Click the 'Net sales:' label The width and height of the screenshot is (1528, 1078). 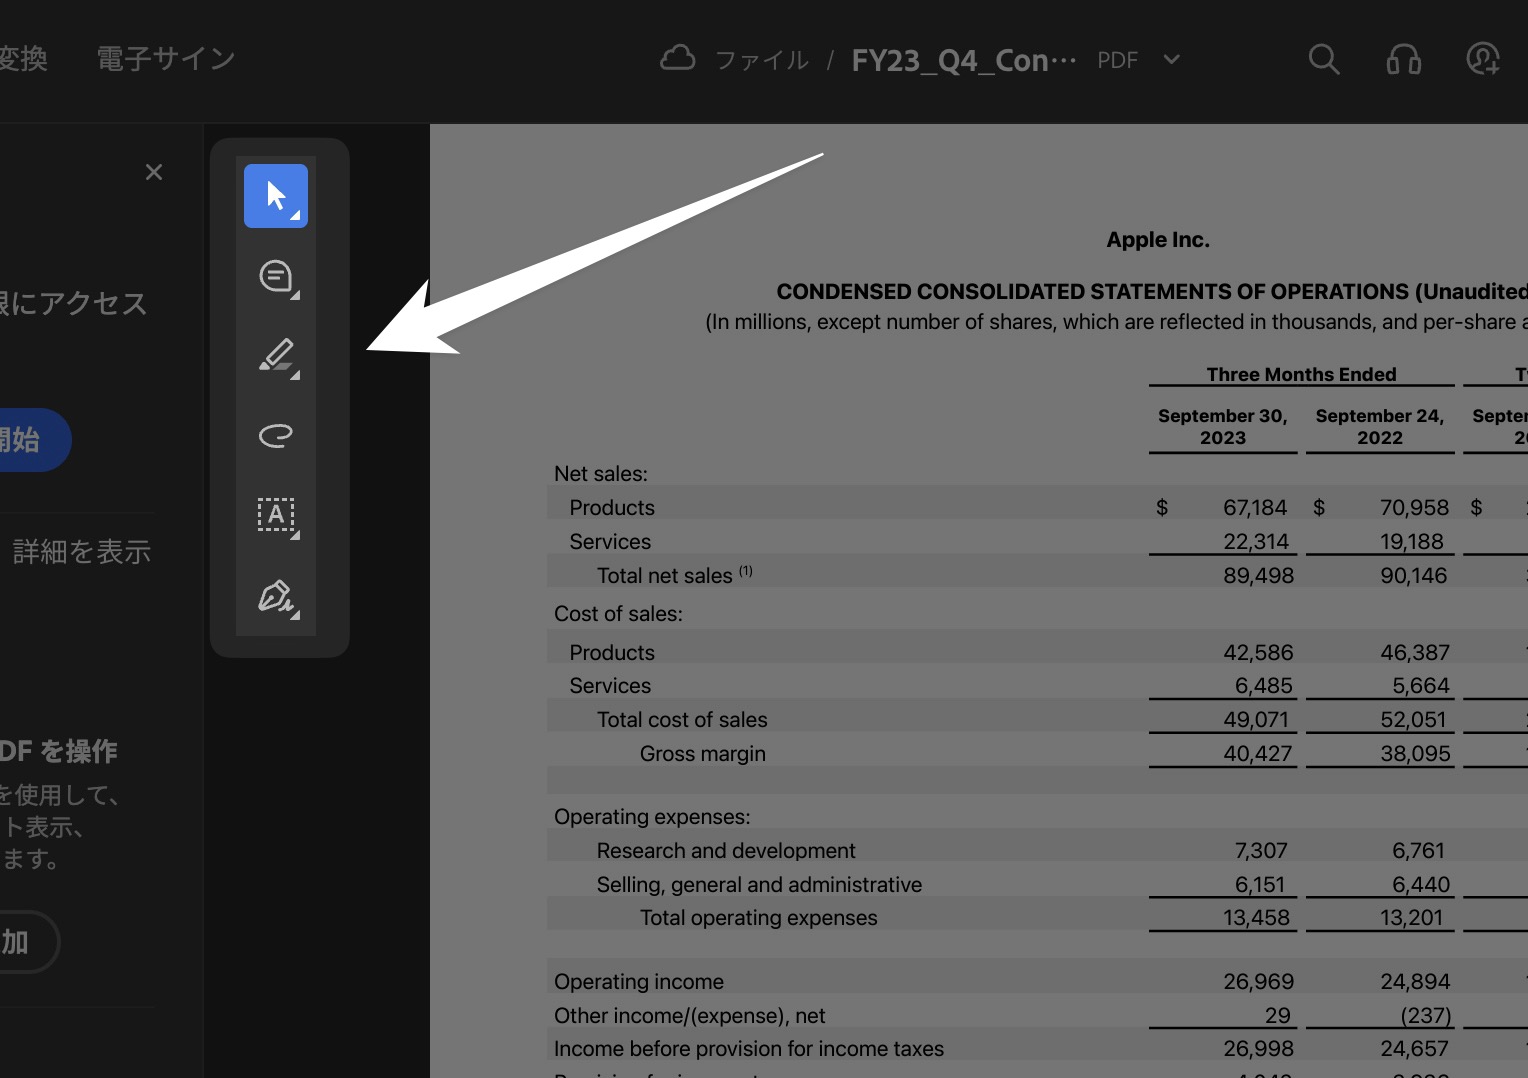tap(601, 474)
